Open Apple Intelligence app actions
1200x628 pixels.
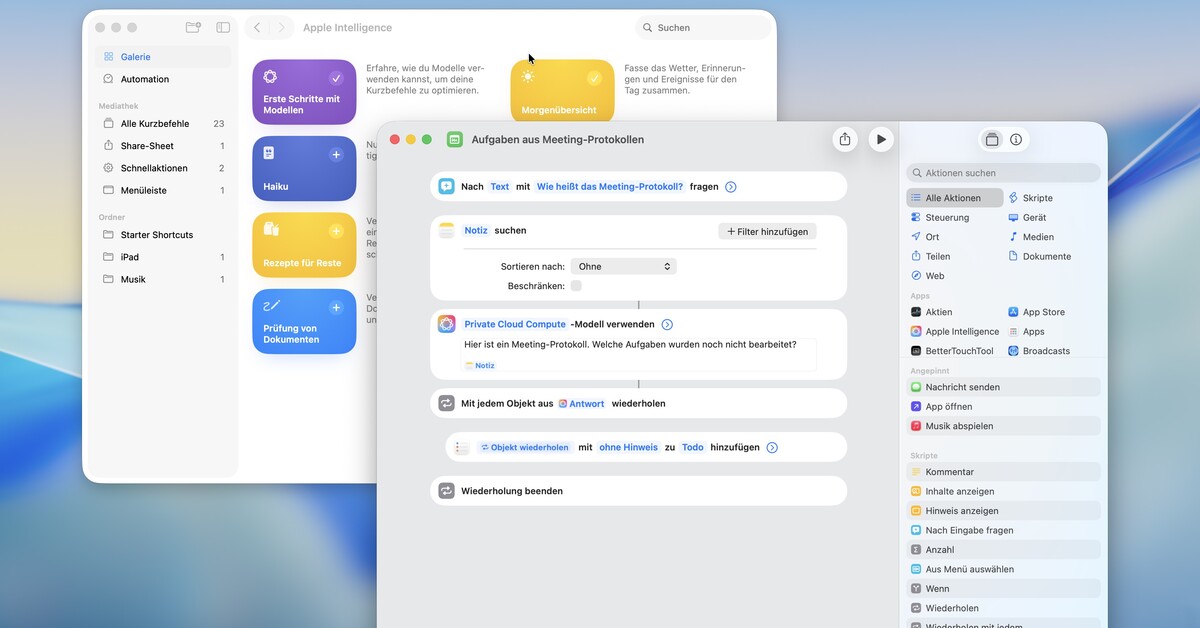click(955, 332)
